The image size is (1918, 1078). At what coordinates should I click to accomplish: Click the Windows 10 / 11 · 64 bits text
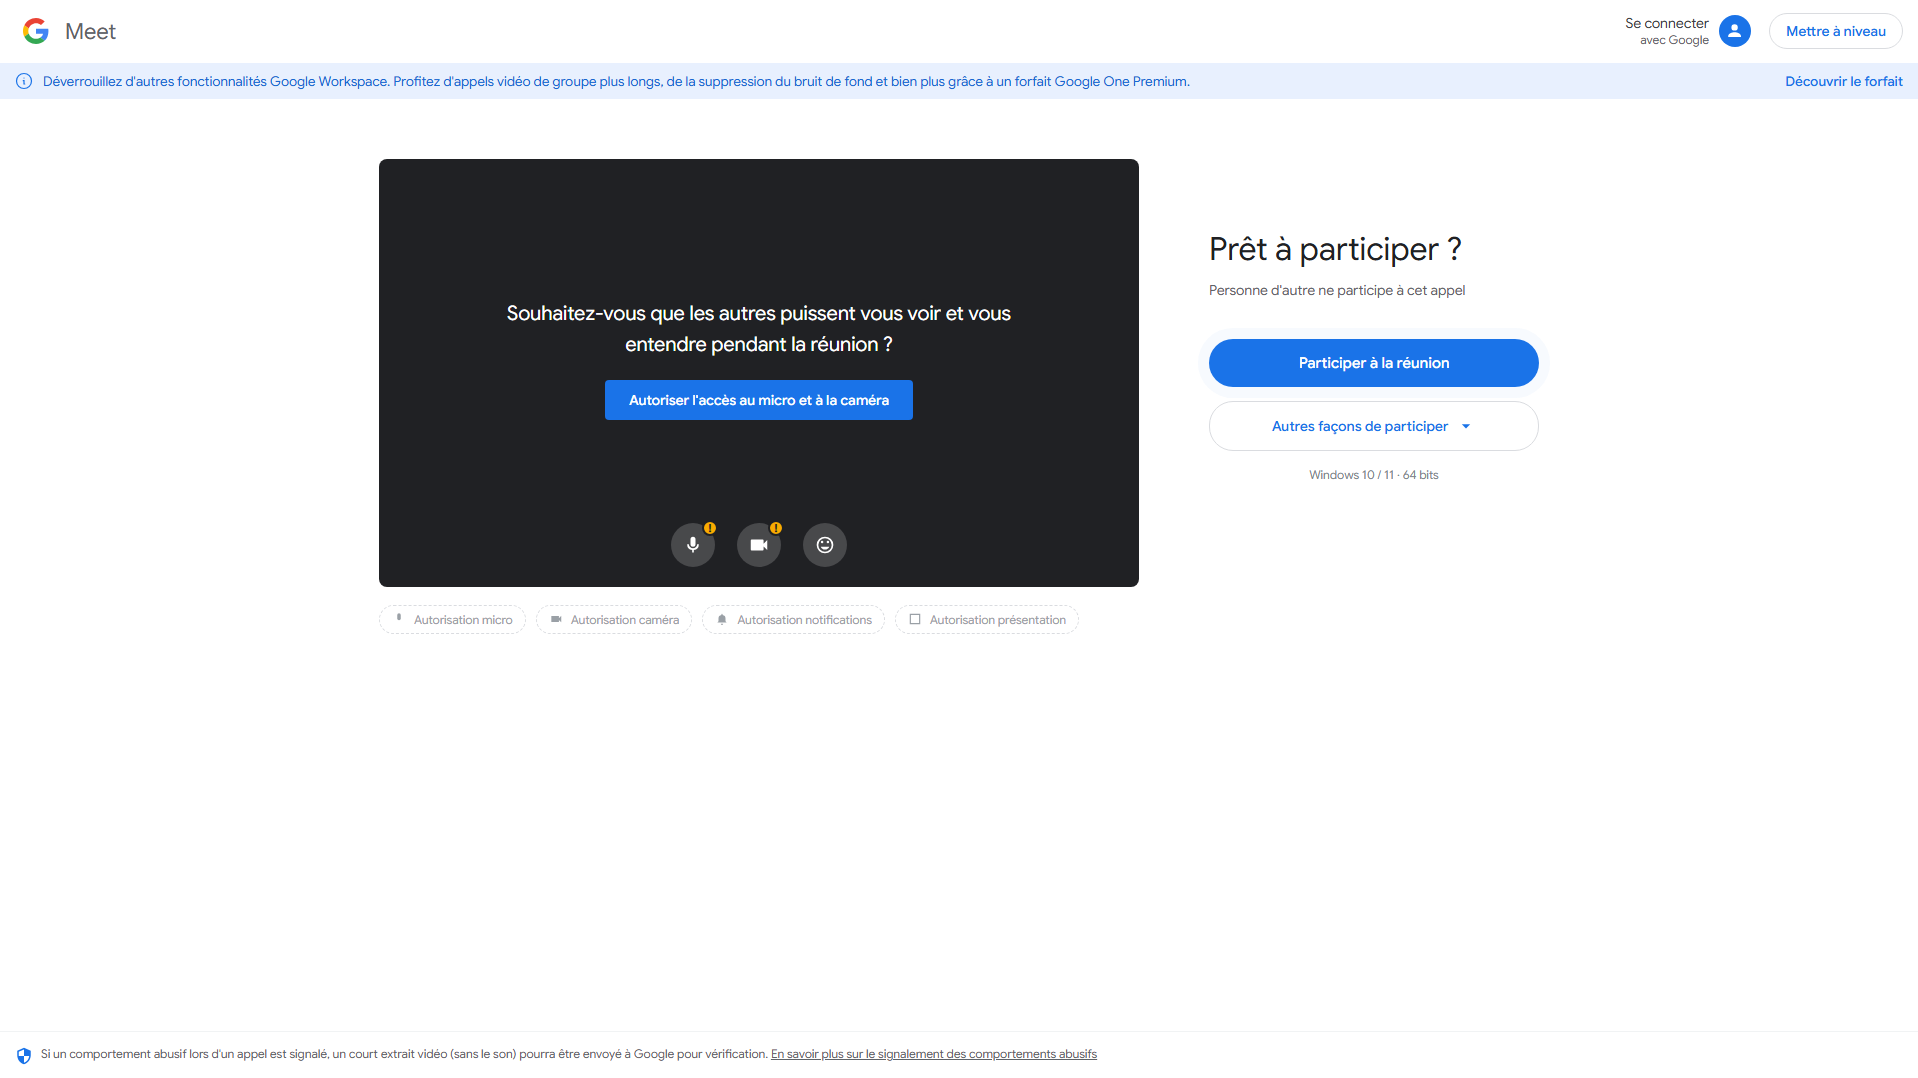pyautogui.click(x=1373, y=475)
